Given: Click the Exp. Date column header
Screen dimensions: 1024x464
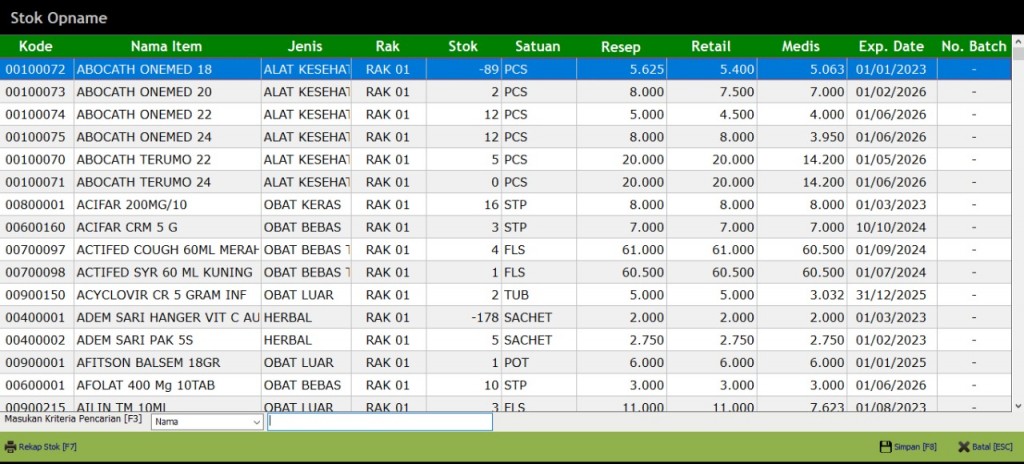Looking at the screenshot, I should click(890, 46).
